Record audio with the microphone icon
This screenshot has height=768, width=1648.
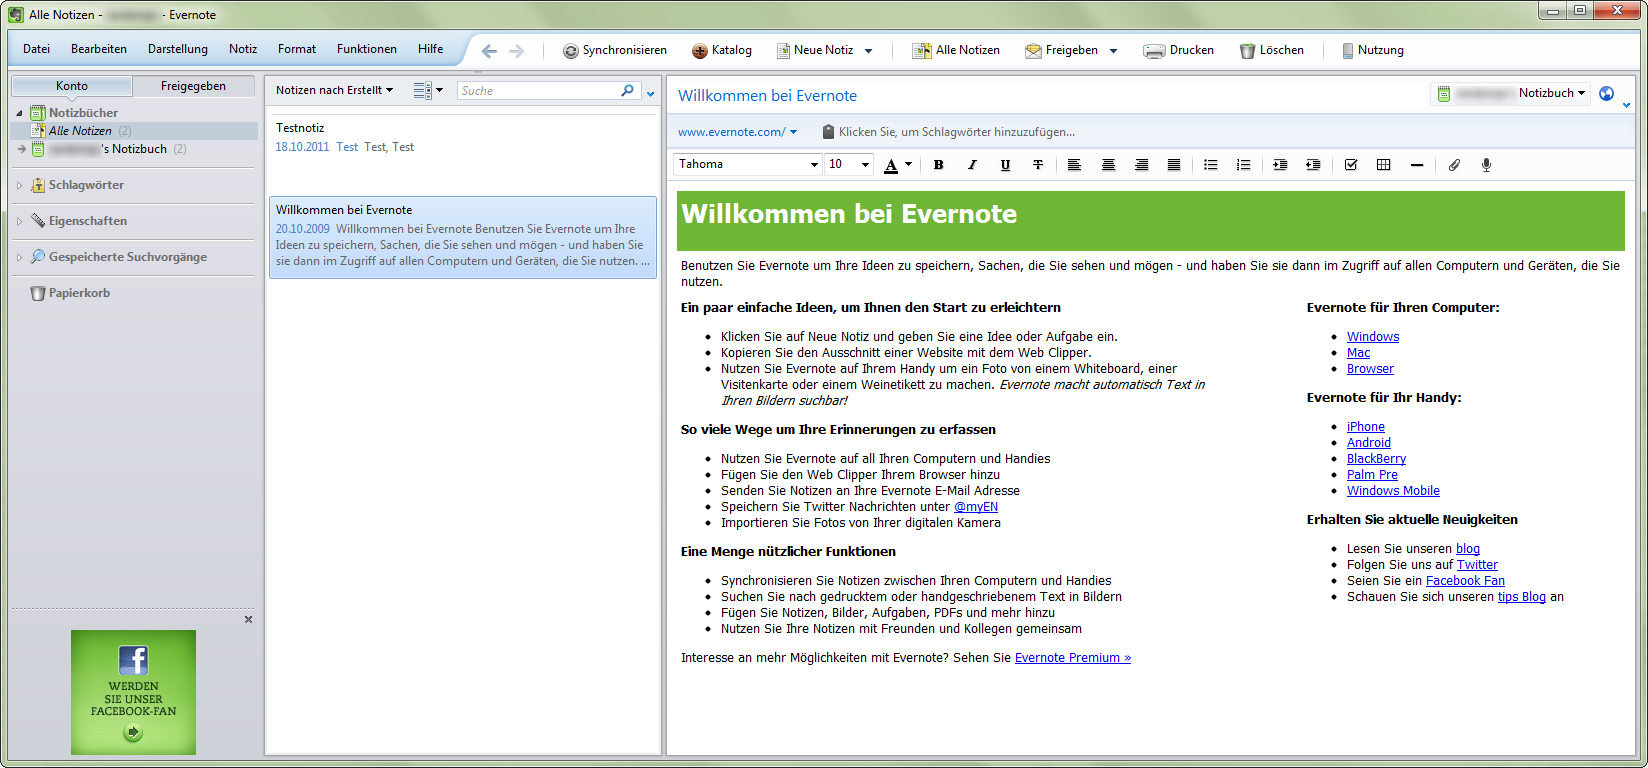point(1487,165)
